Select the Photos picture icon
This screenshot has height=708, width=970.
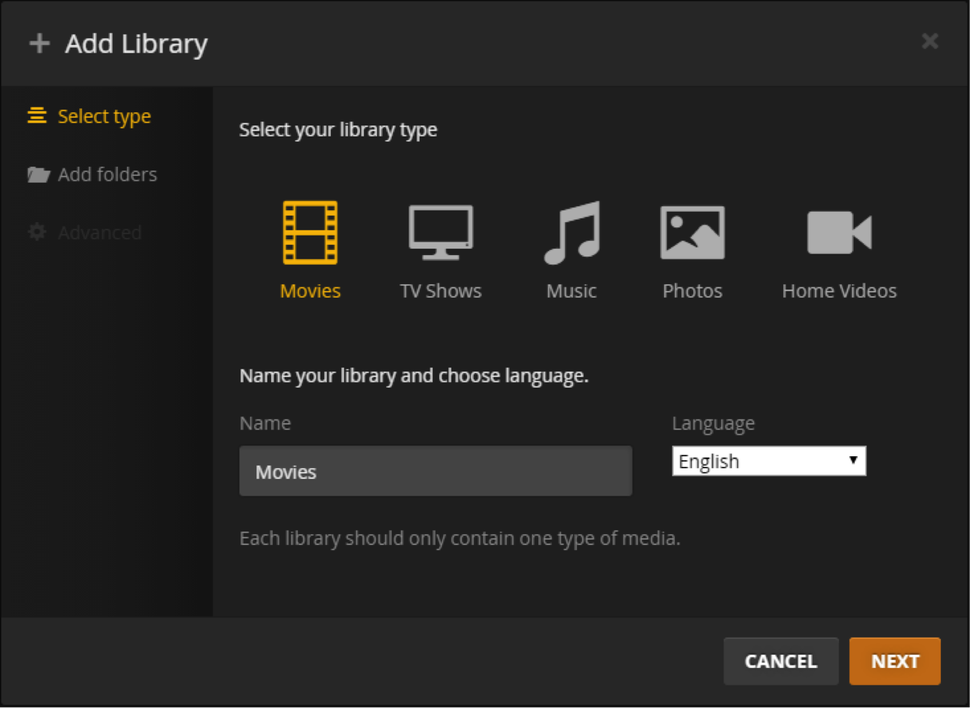(692, 232)
